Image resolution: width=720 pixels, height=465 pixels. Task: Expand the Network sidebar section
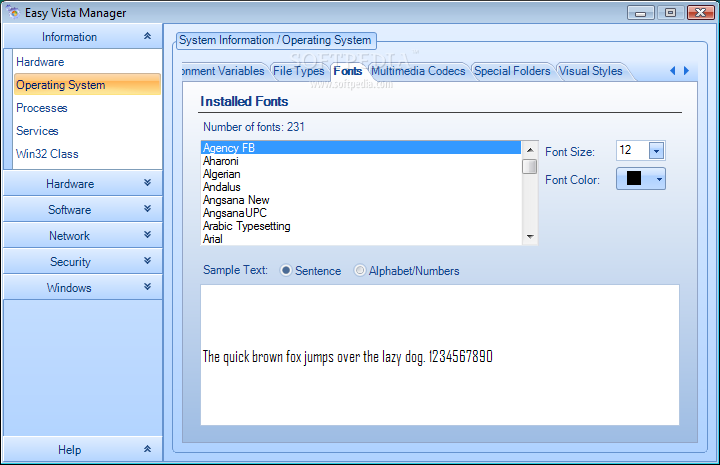coord(83,235)
